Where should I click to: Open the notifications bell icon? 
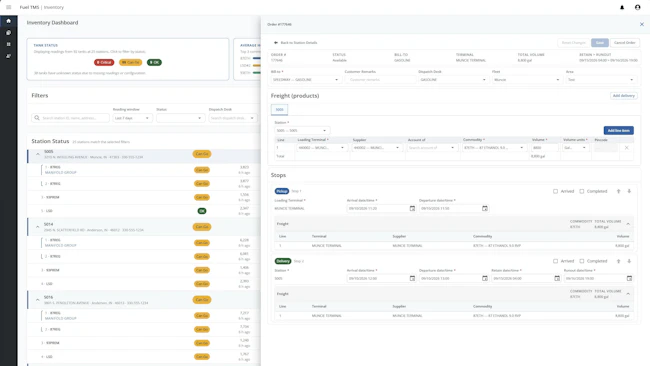pyautogui.click(x=622, y=7)
